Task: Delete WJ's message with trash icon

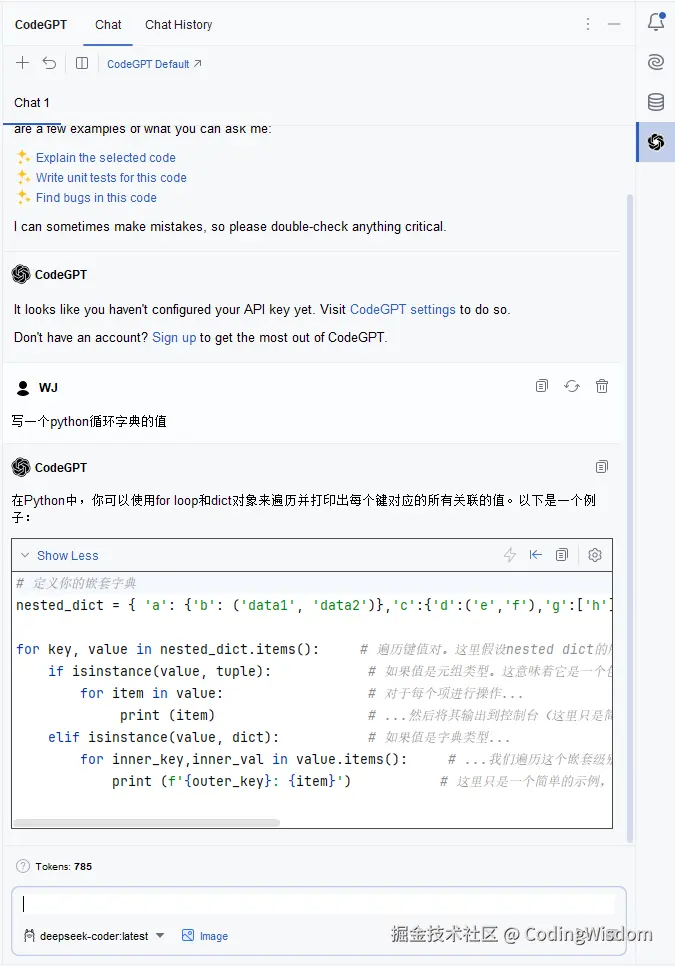Action: point(602,386)
